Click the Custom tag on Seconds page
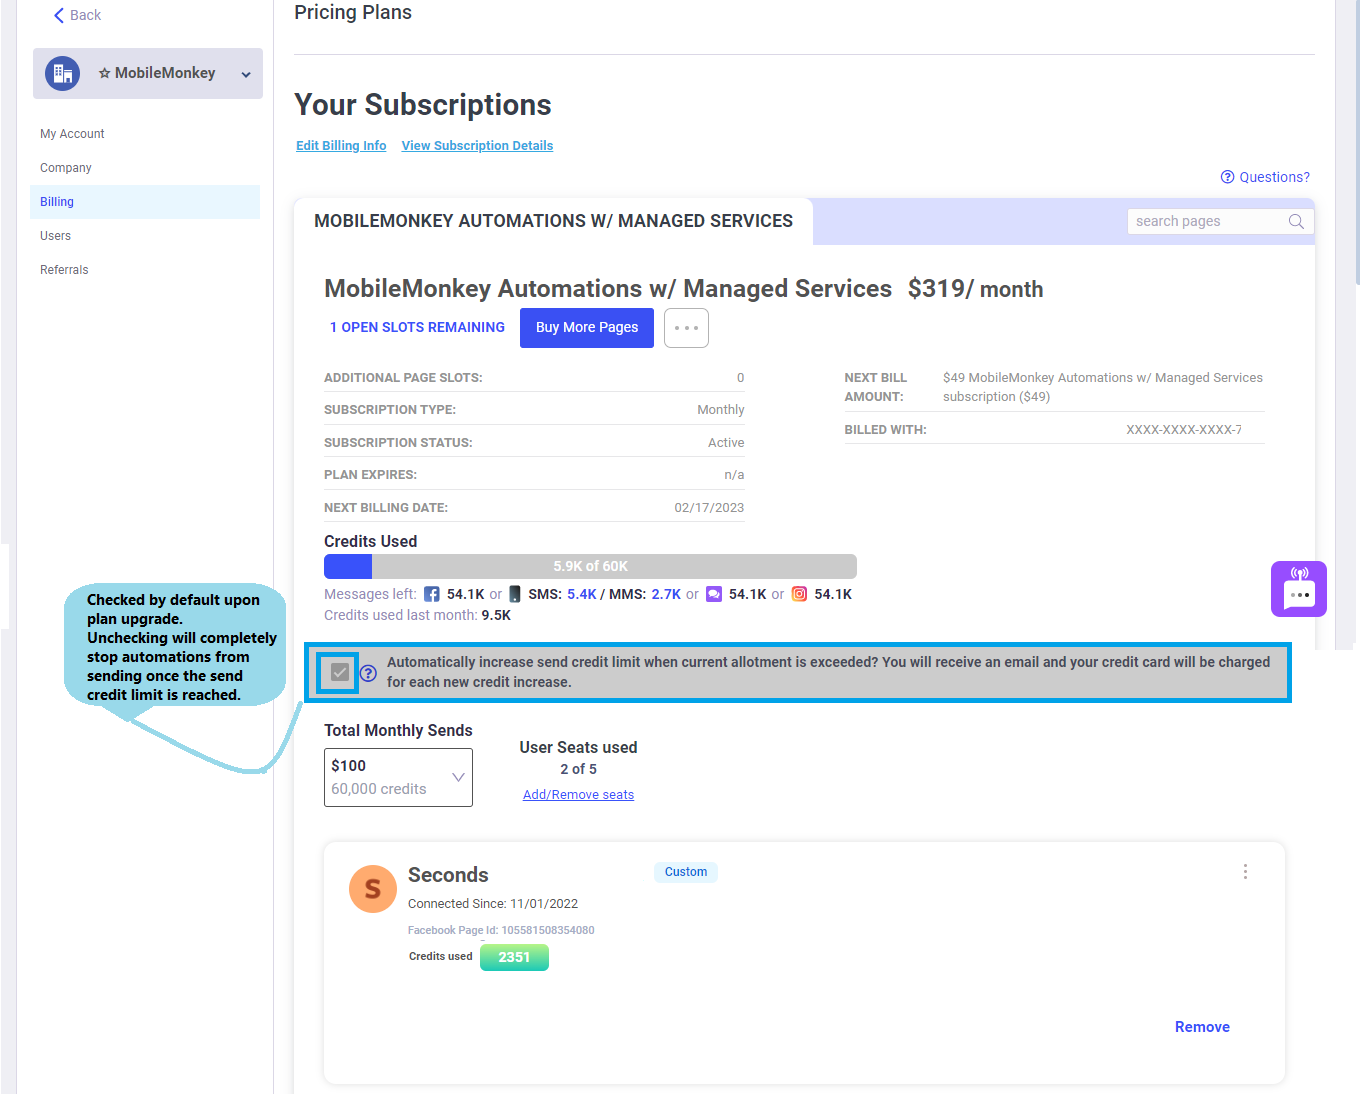Image resolution: width=1360 pixels, height=1112 pixels. point(686,872)
